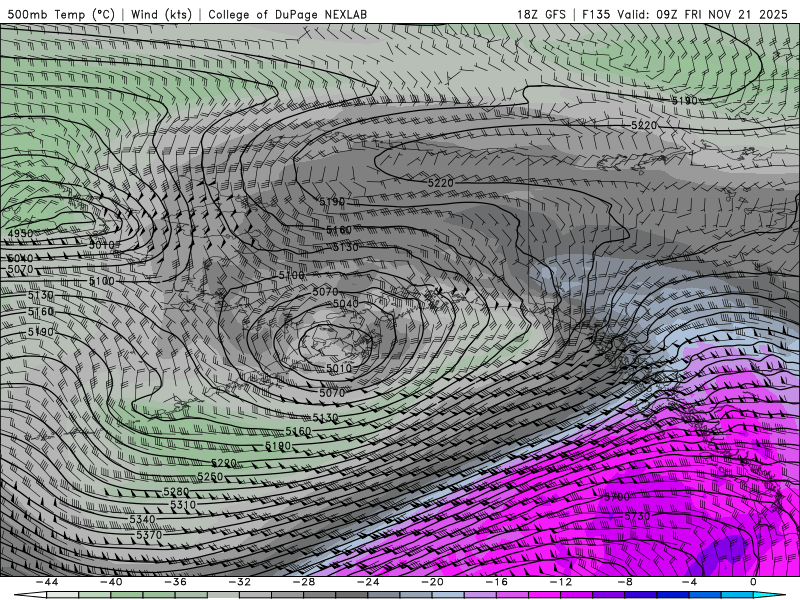Click the -12 value on the temperature scale
Image resolution: width=800 pixels, height=600 pixels.
(561, 582)
